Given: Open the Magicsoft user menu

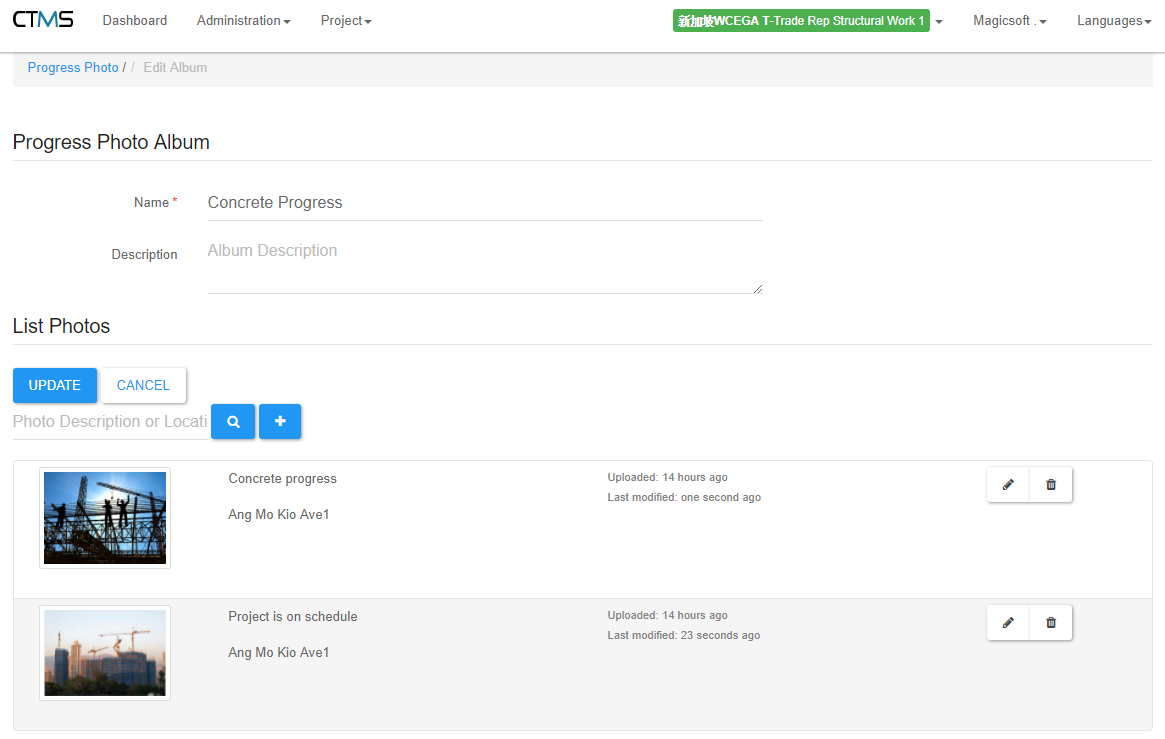Looking at the screenshot, I should pos(1010,21).
